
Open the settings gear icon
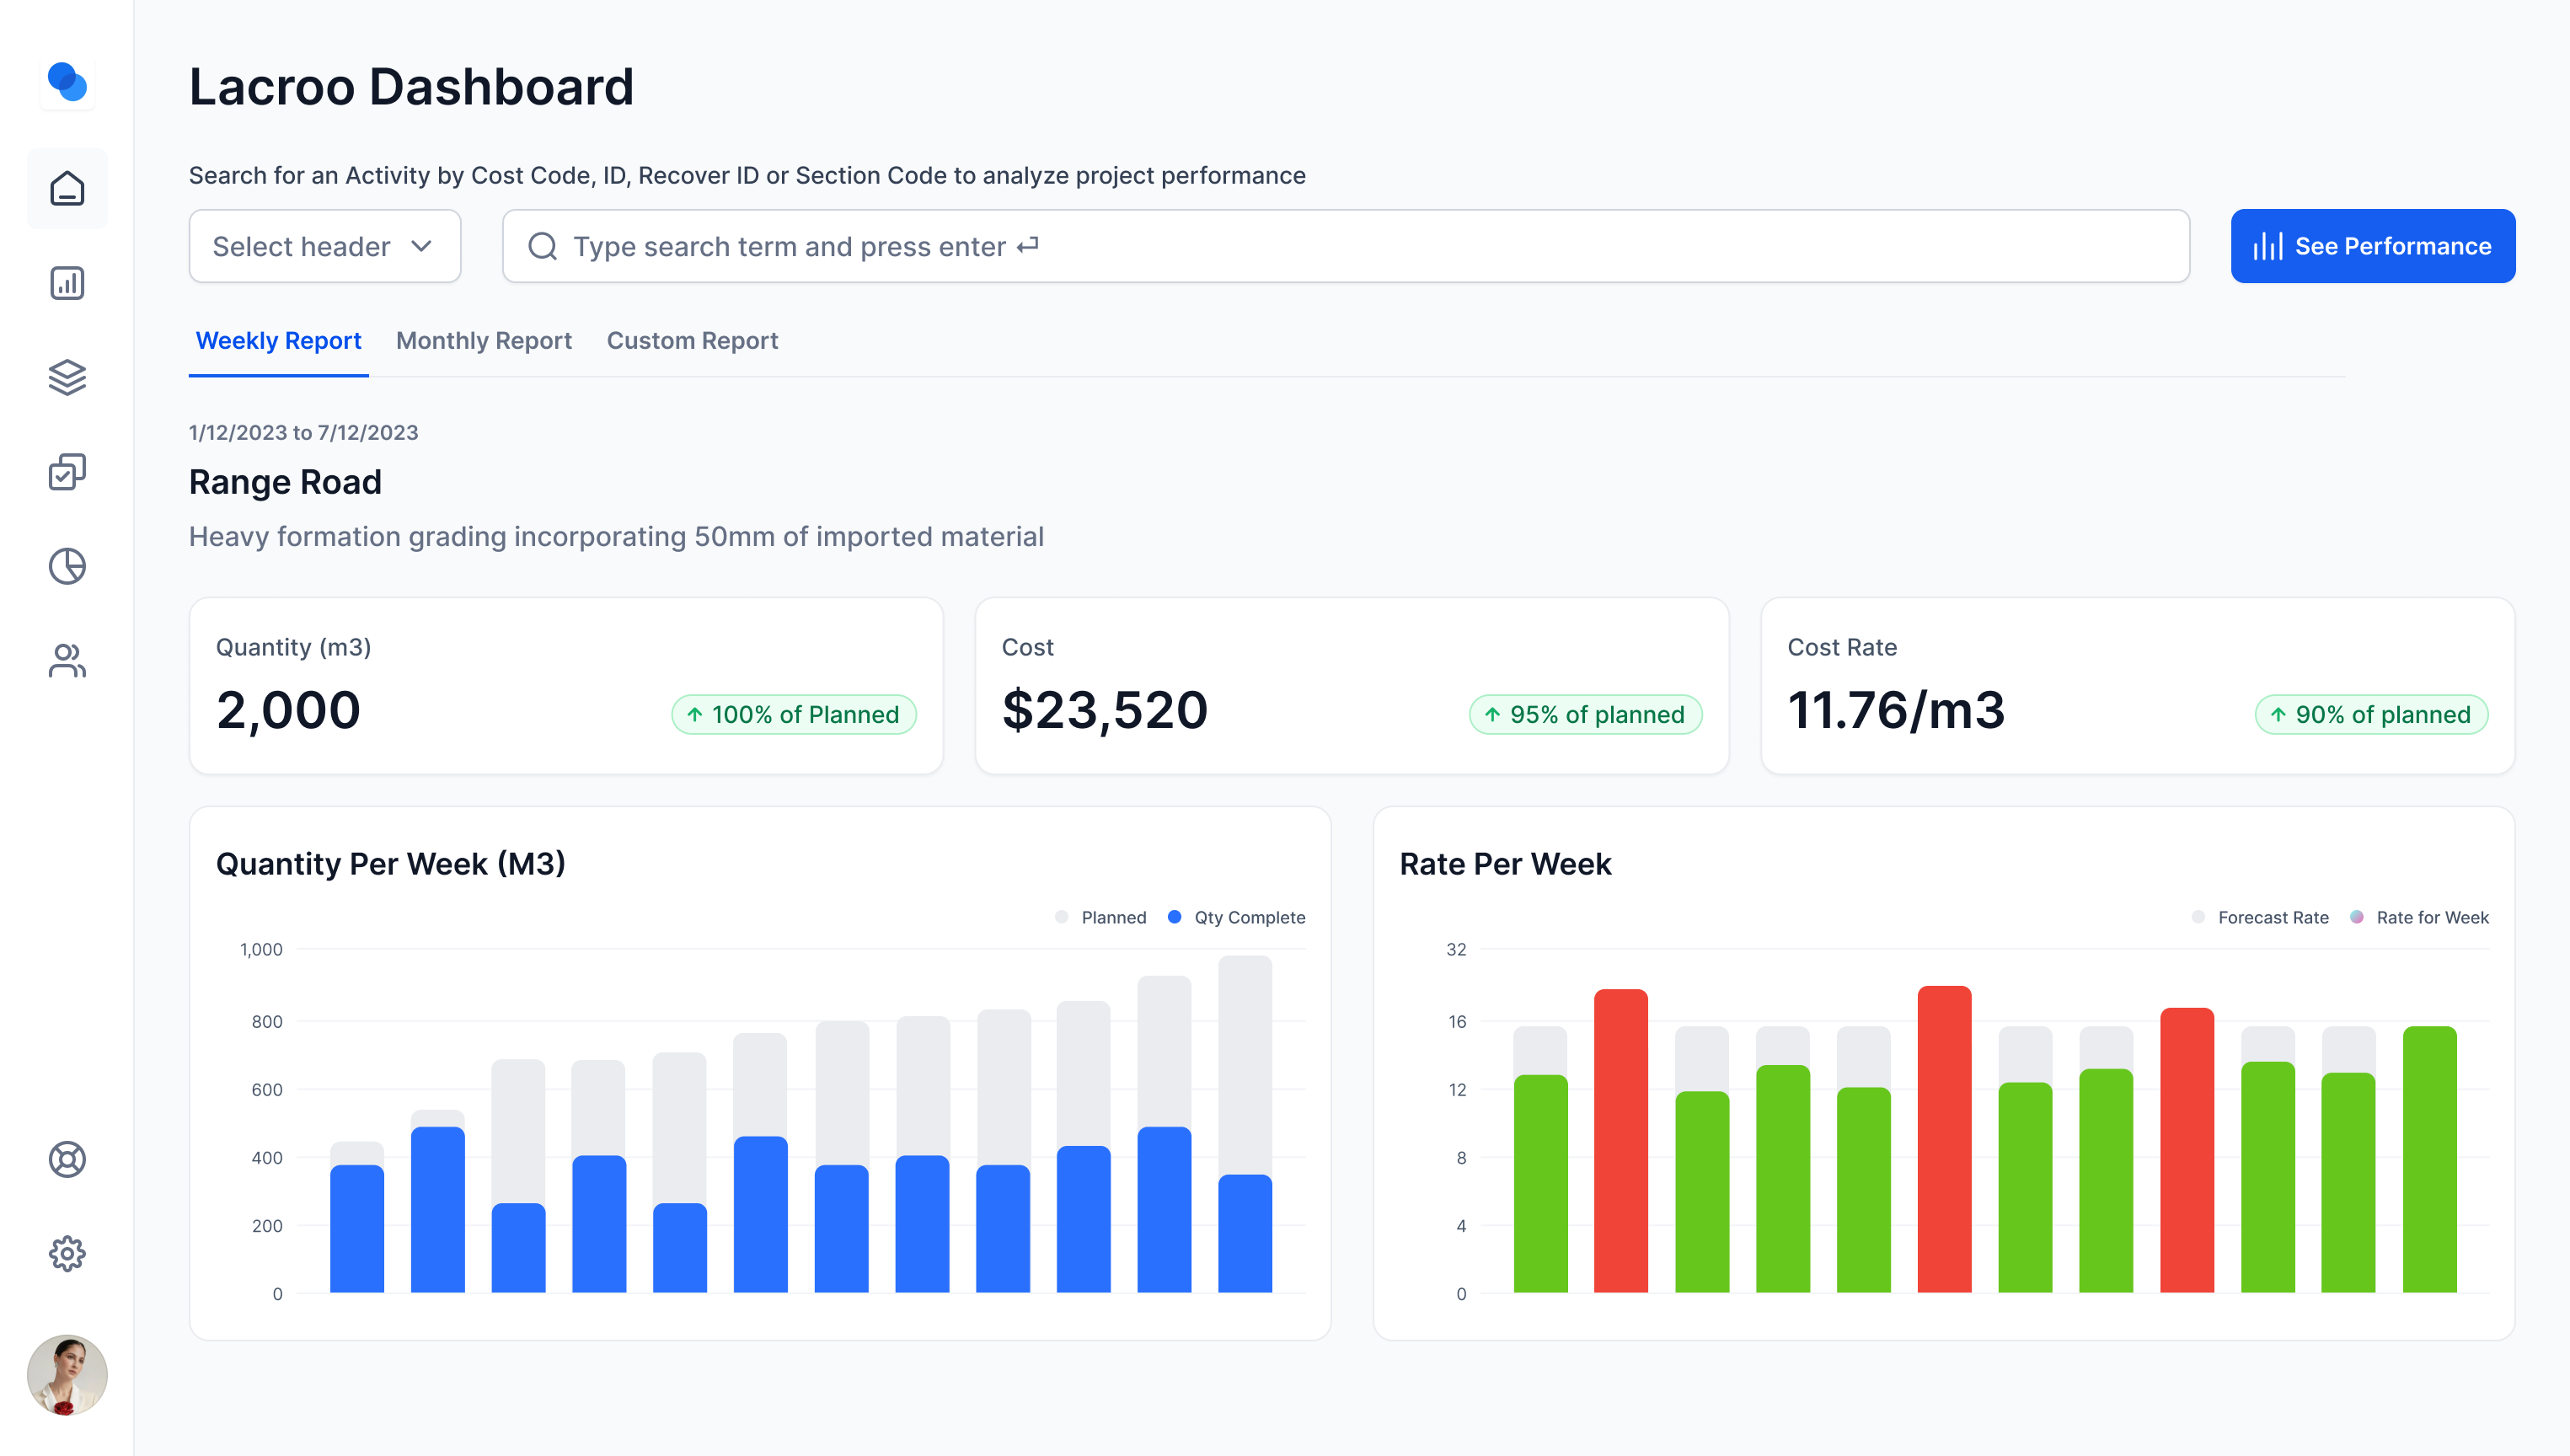point(67,1253)
